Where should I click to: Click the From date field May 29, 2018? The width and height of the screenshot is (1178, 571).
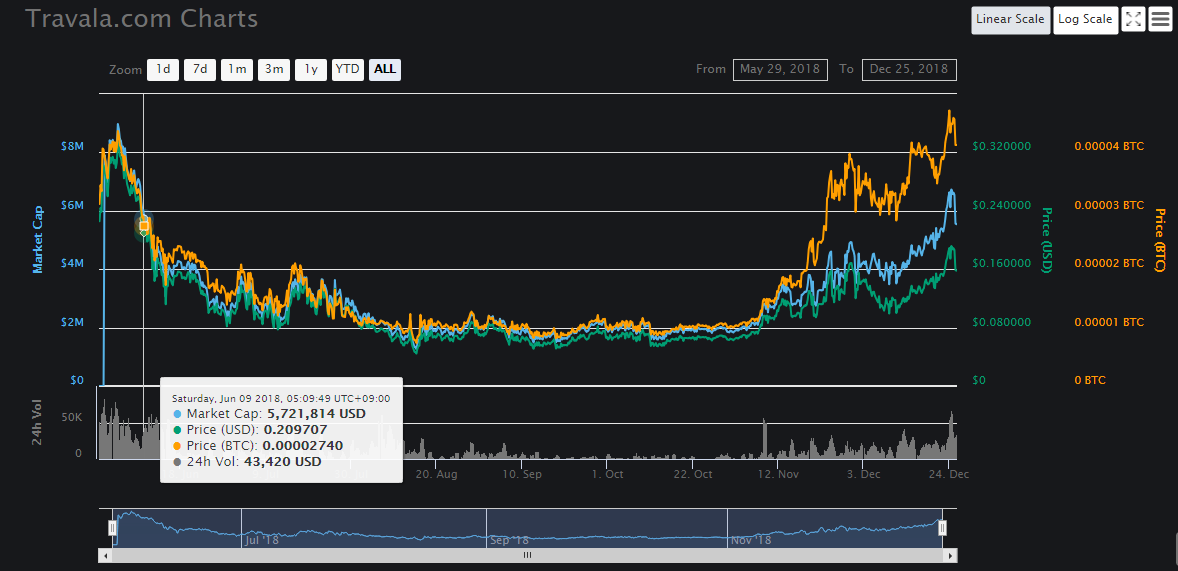780,69
